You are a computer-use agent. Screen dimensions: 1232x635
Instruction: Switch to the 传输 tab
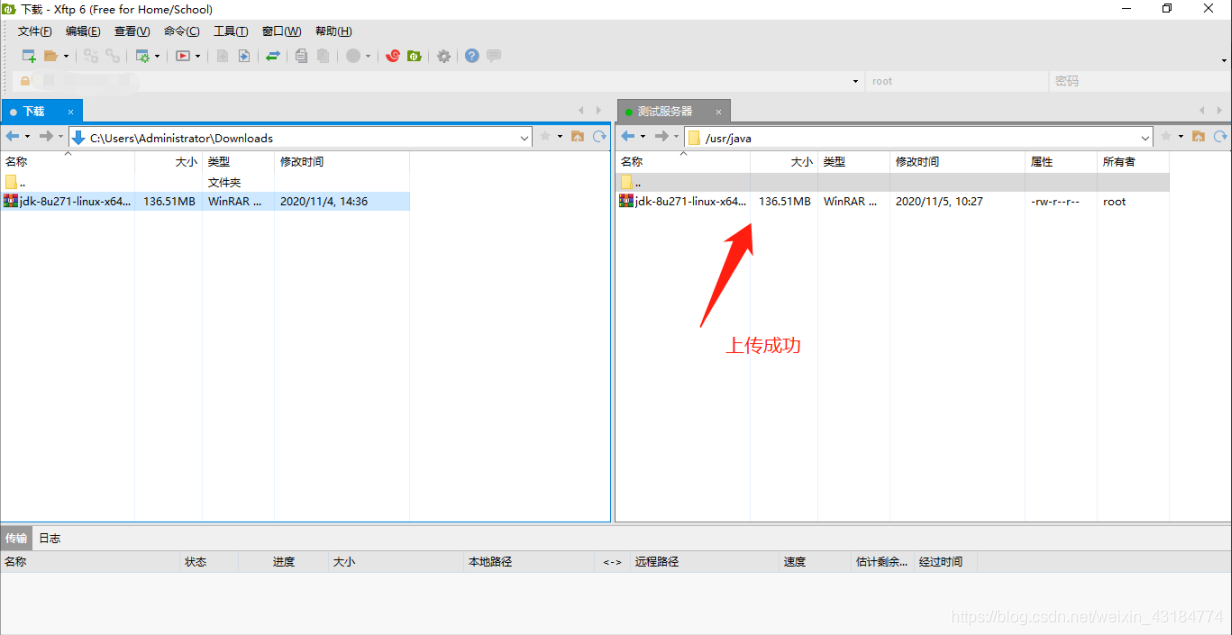(16, 538)
